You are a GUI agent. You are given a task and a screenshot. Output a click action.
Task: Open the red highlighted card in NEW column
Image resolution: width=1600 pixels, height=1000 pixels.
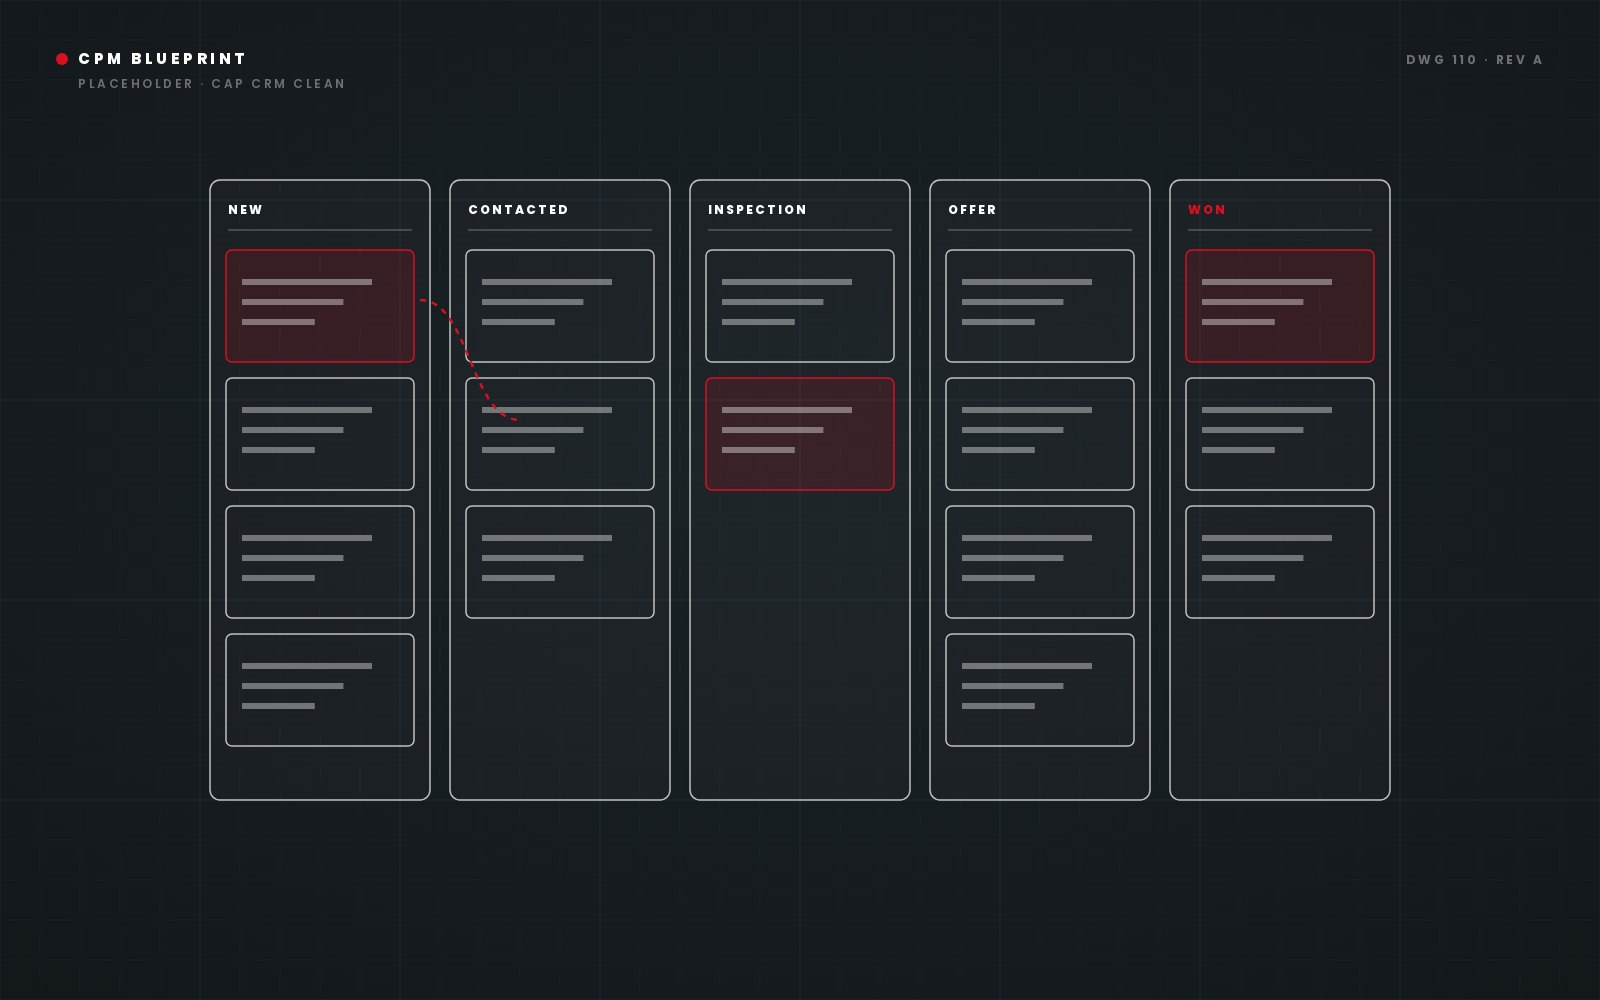[320, 306]
